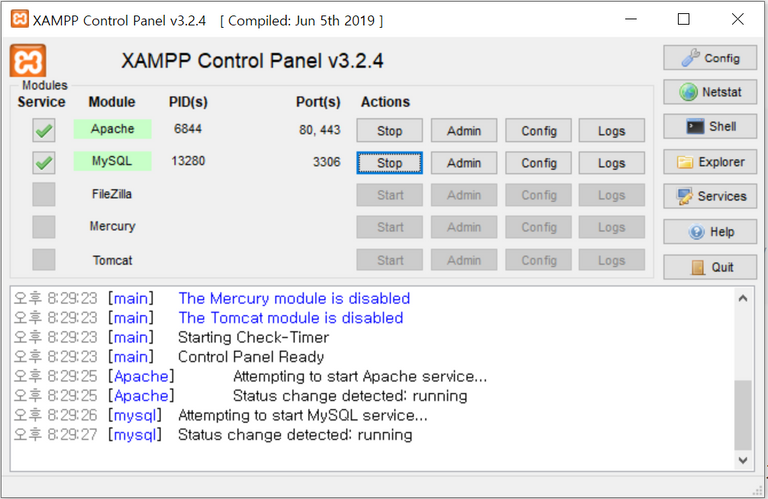
Task: Start the Mercury module
Action: tap(389, 227)
